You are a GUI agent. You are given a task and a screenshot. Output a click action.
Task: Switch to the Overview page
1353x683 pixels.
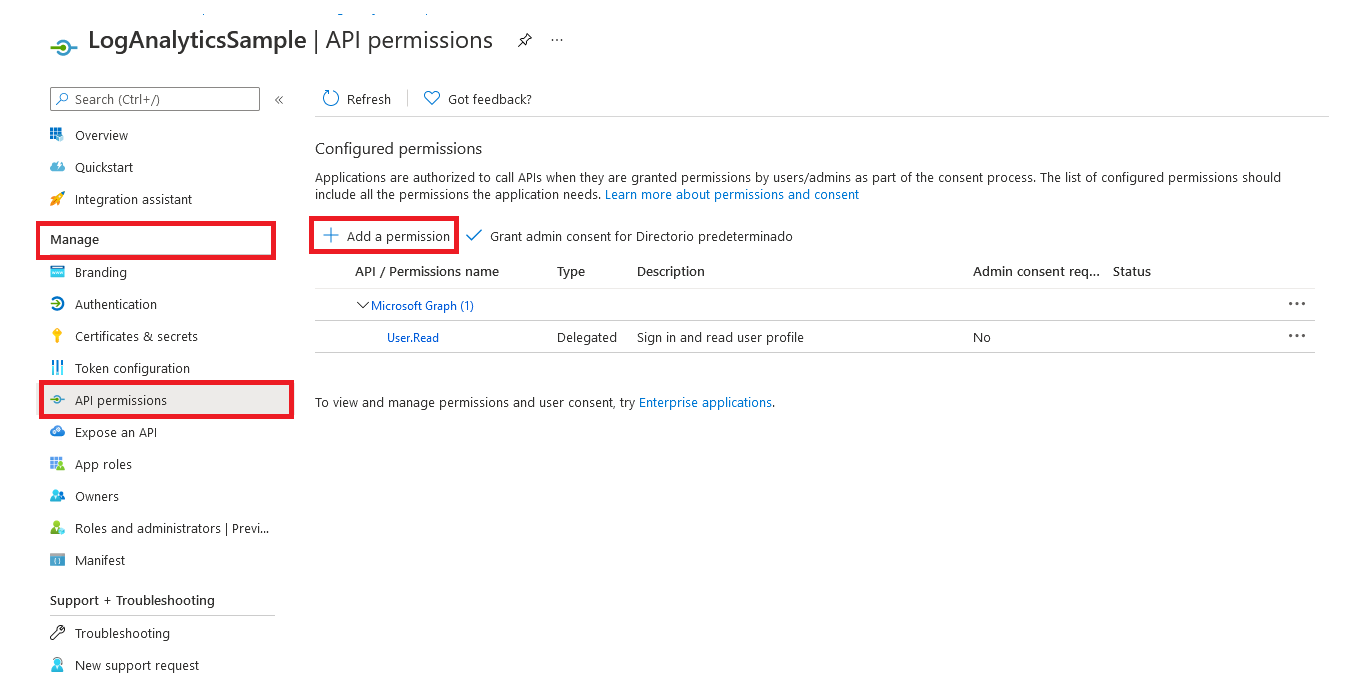coord(101,135)
